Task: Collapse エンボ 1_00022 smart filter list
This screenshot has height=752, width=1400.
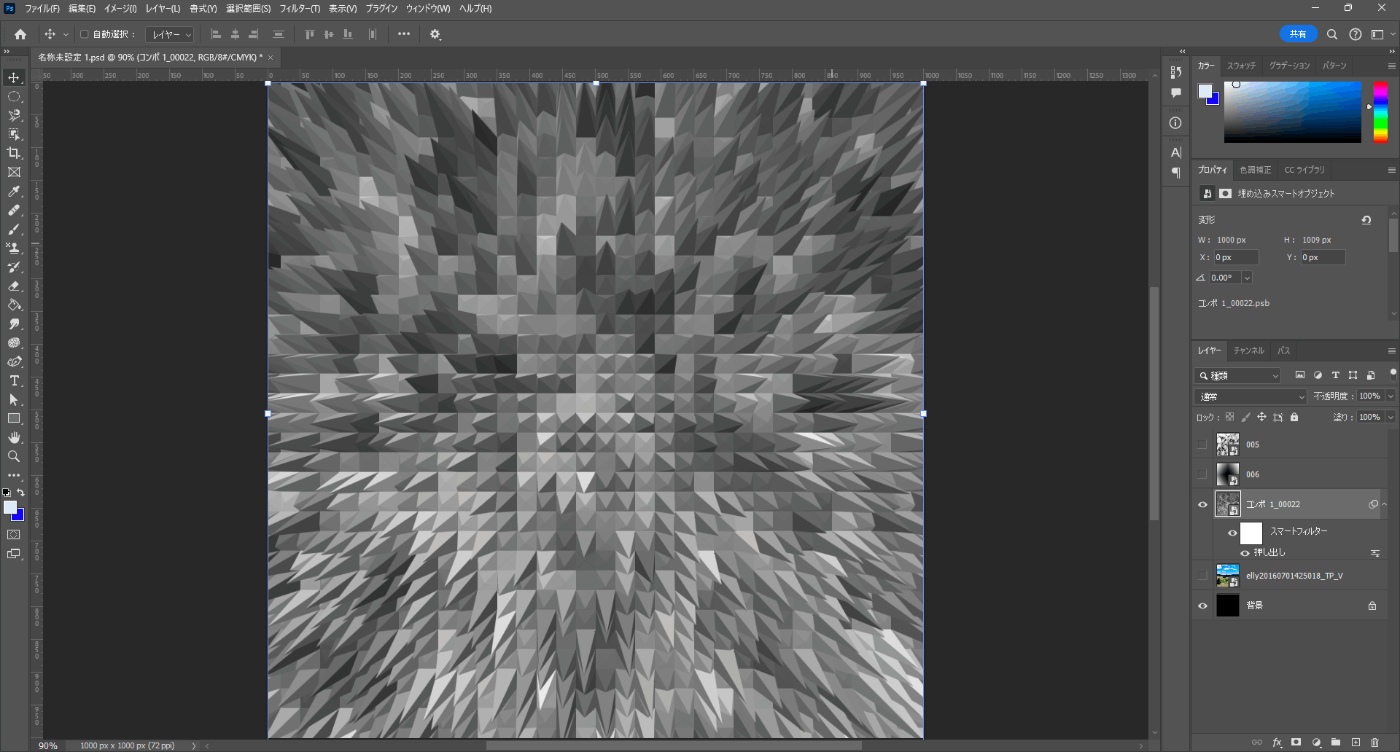Action: point(1385,505)
